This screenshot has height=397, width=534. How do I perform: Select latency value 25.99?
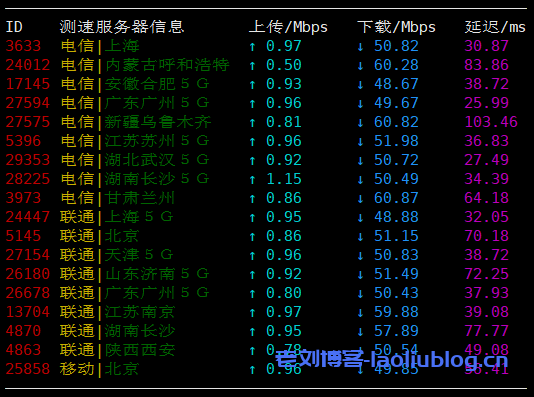coord(487,103)
